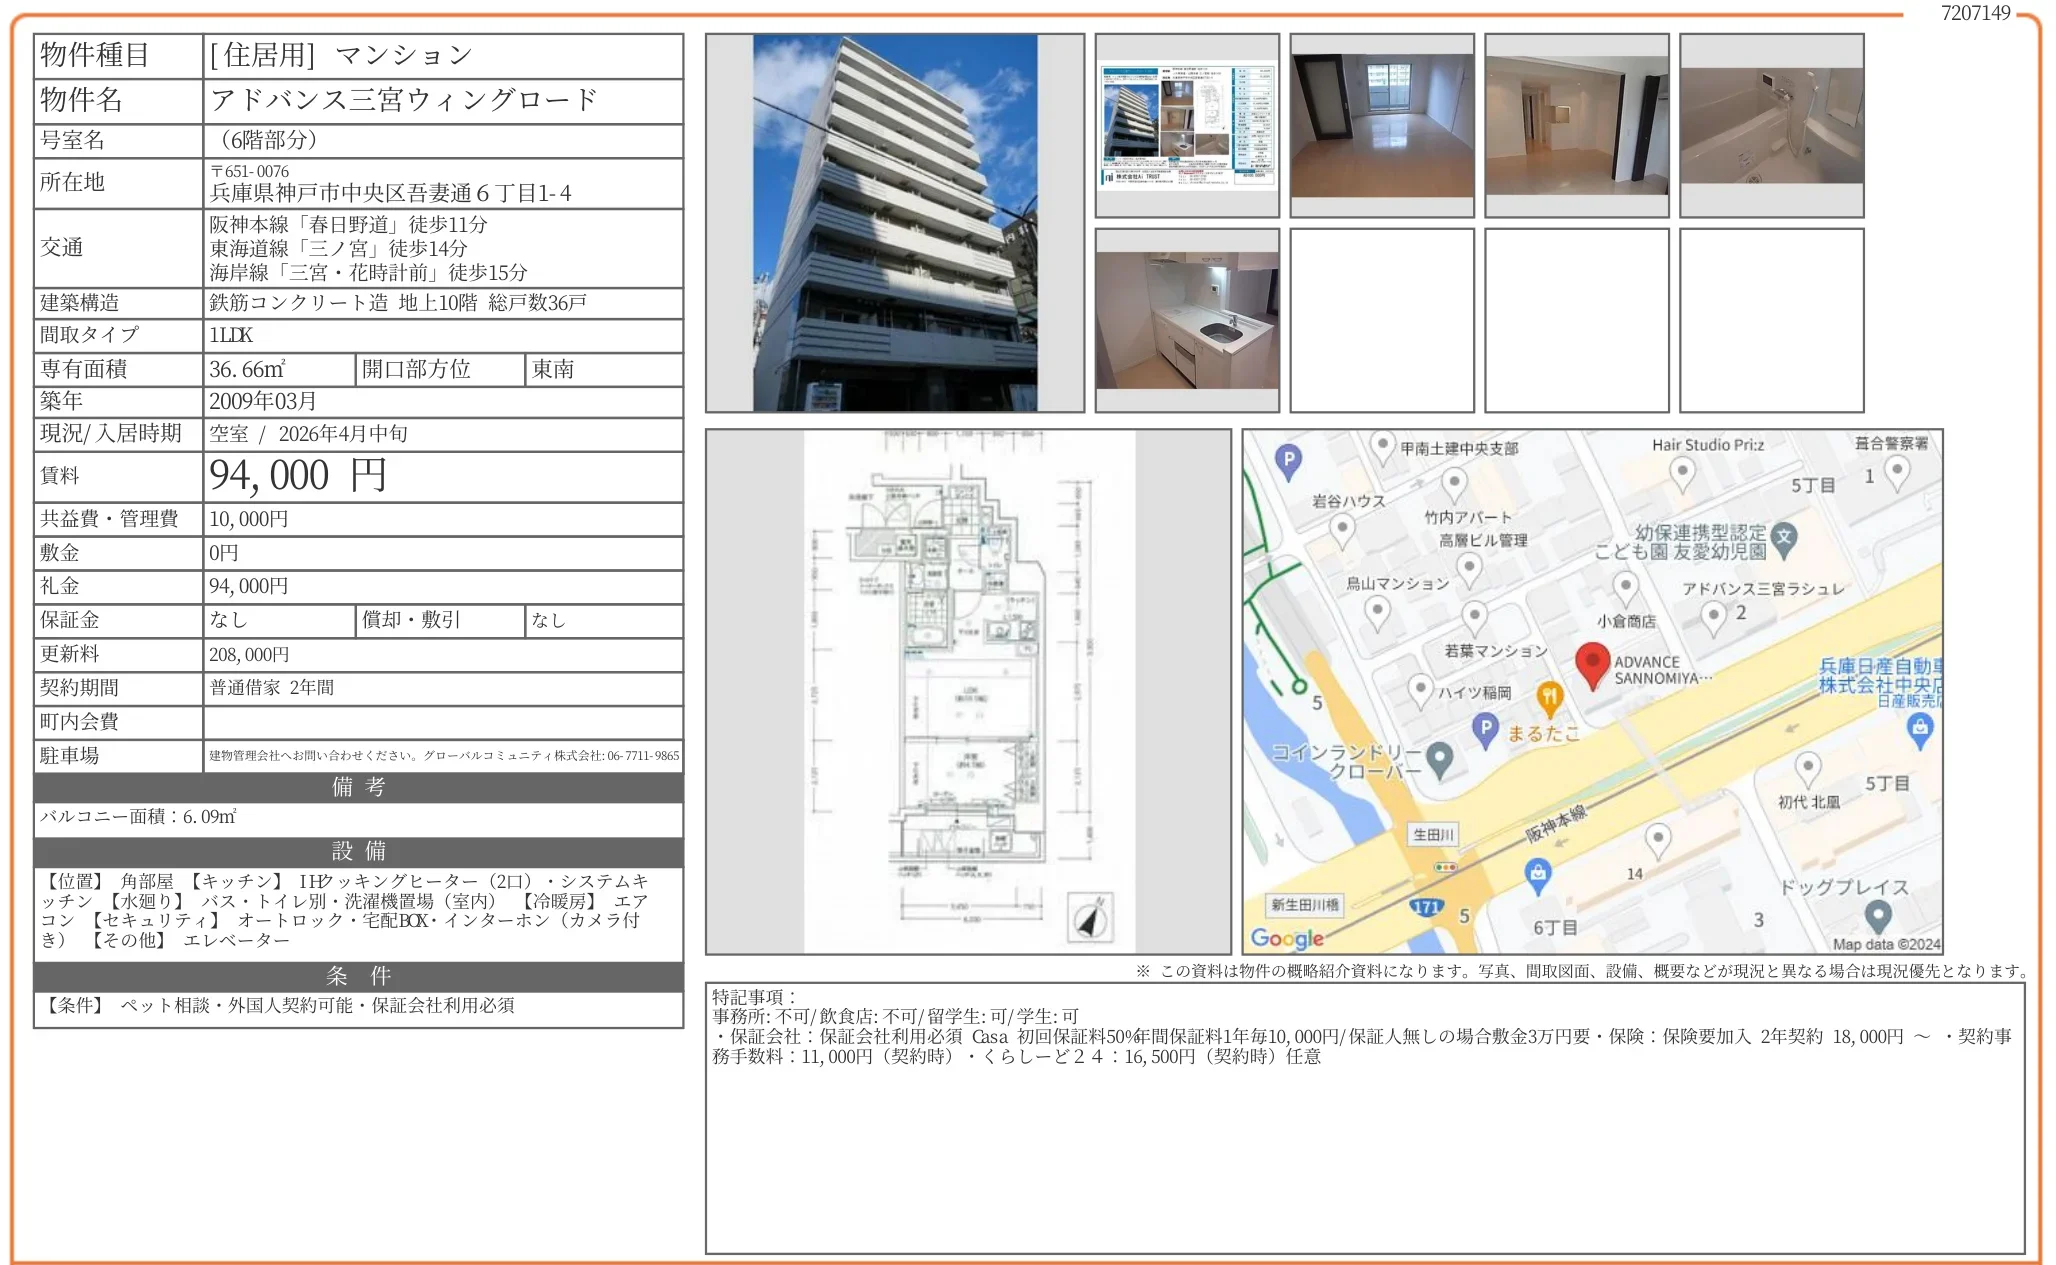Viewport: 2056px width, 1265px height.
Task: Click the red ADVANCE SANNOMIYA map pin
Action: (1592, 663)
